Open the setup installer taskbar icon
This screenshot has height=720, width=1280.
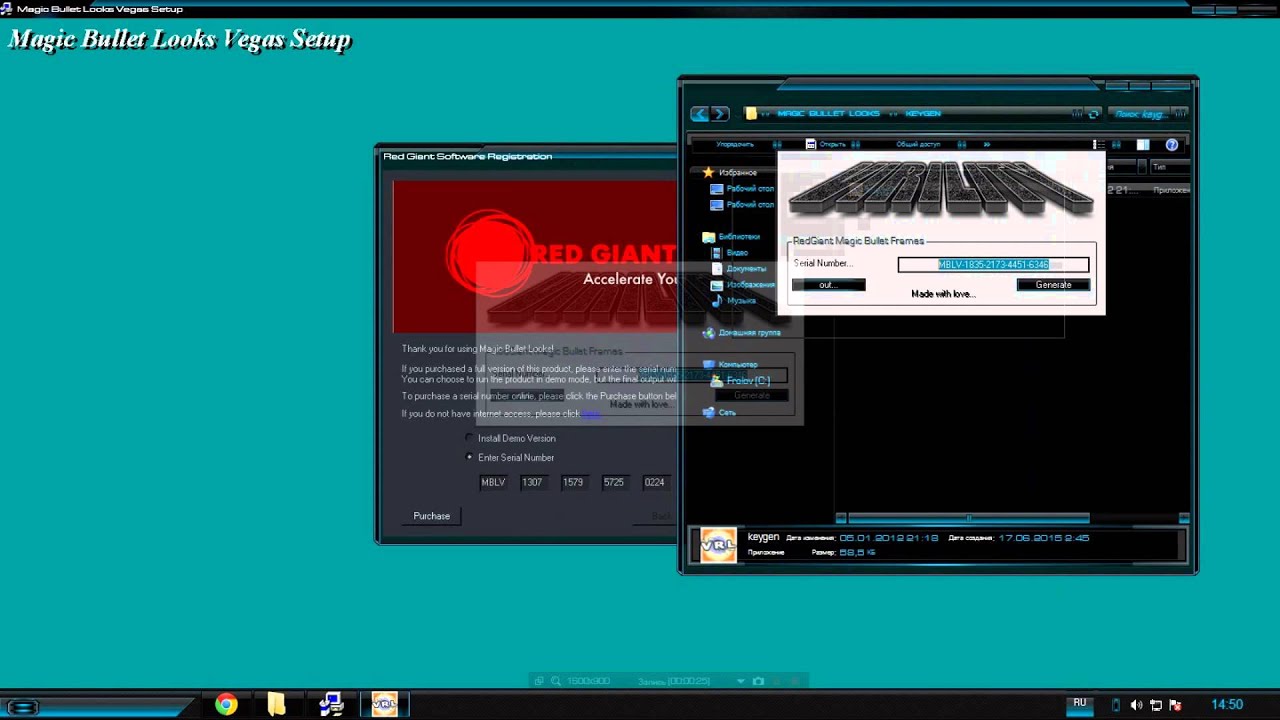[331, 705]
